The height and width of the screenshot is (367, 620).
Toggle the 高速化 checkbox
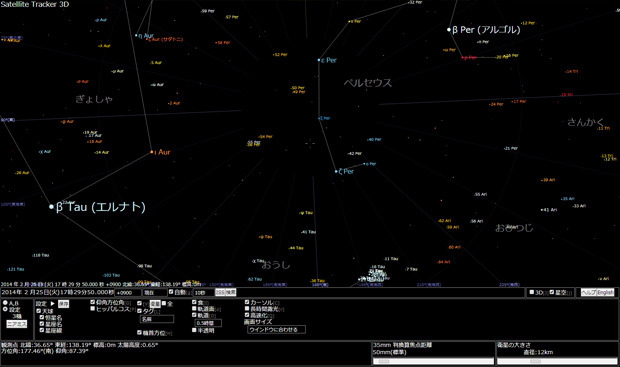[247, 315]
